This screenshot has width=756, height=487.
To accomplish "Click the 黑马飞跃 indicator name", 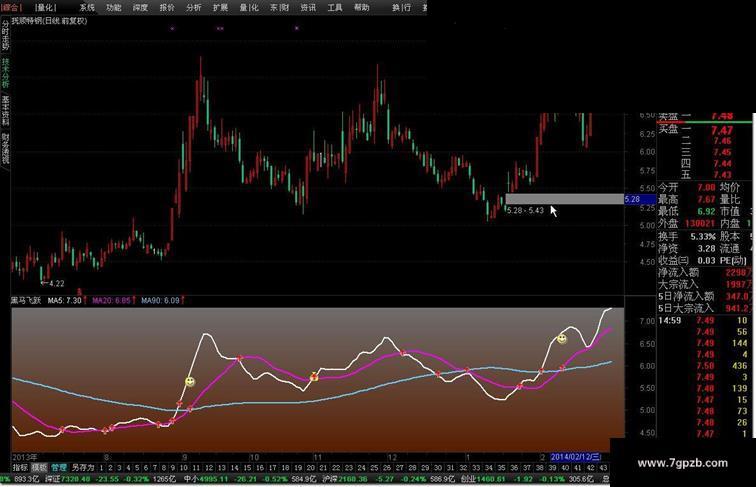I will tap(26, 300).
